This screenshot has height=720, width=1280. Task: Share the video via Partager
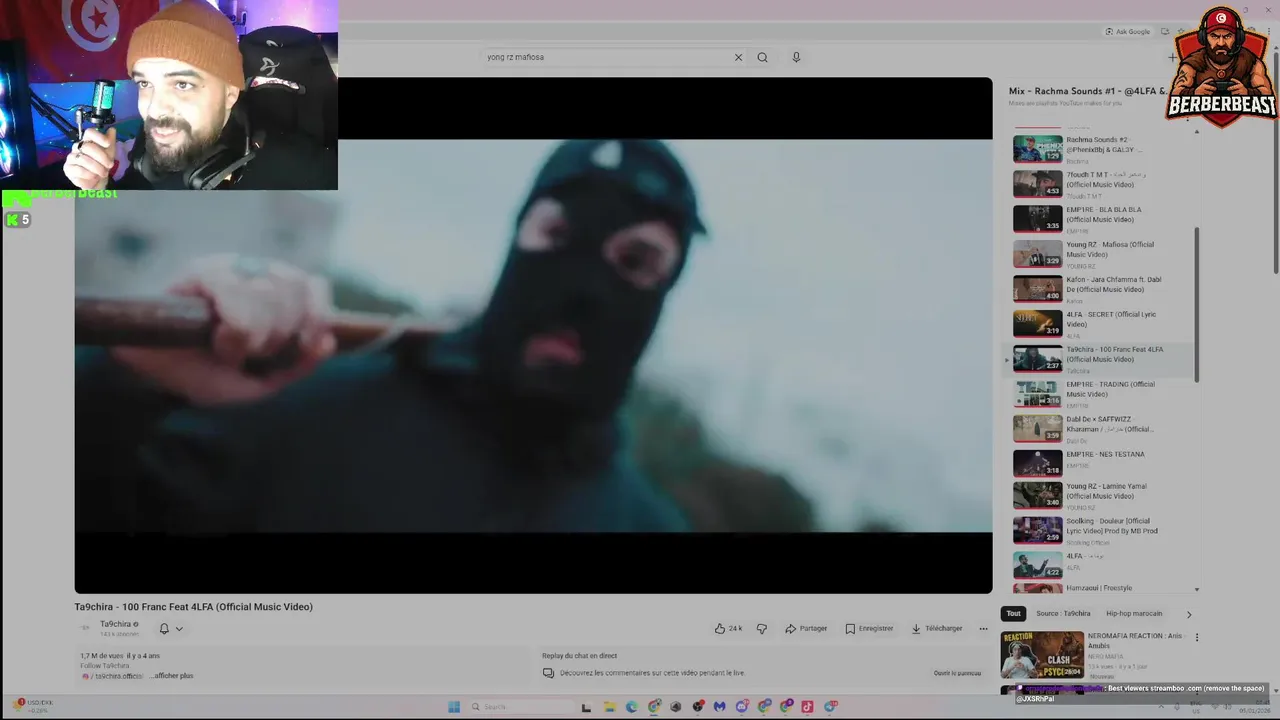(806, 629)
